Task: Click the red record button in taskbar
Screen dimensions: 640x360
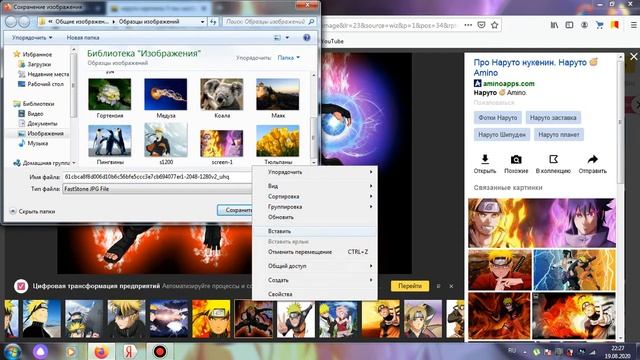Action: pyautogui.click(x=160, y=351)
